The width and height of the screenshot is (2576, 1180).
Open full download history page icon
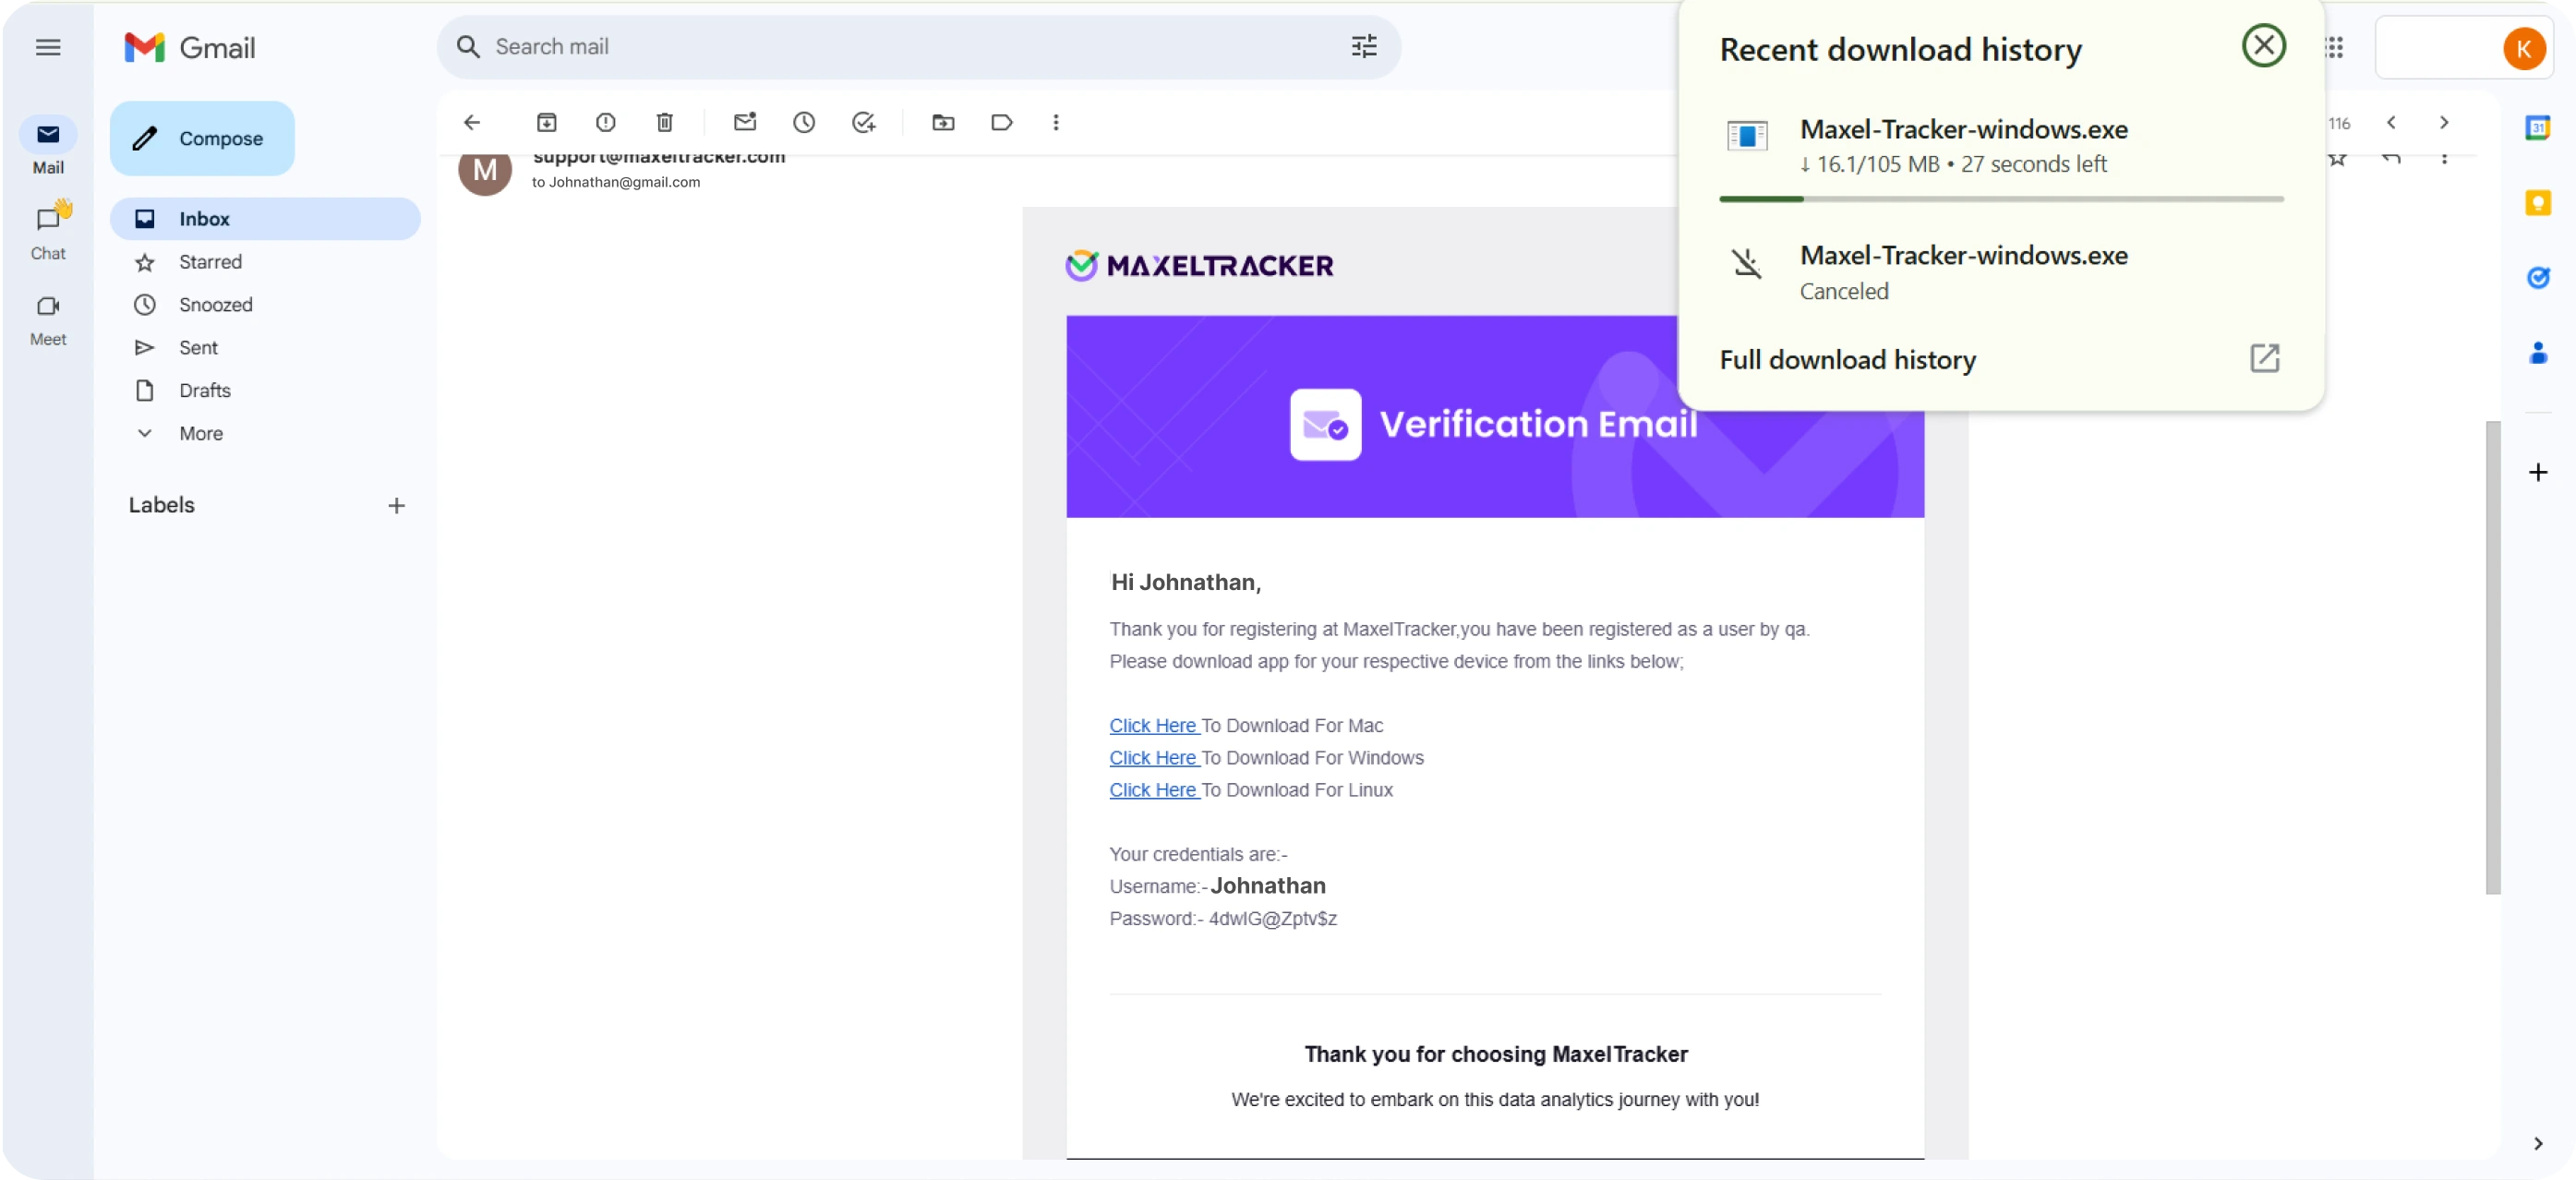click(2264, 358)
